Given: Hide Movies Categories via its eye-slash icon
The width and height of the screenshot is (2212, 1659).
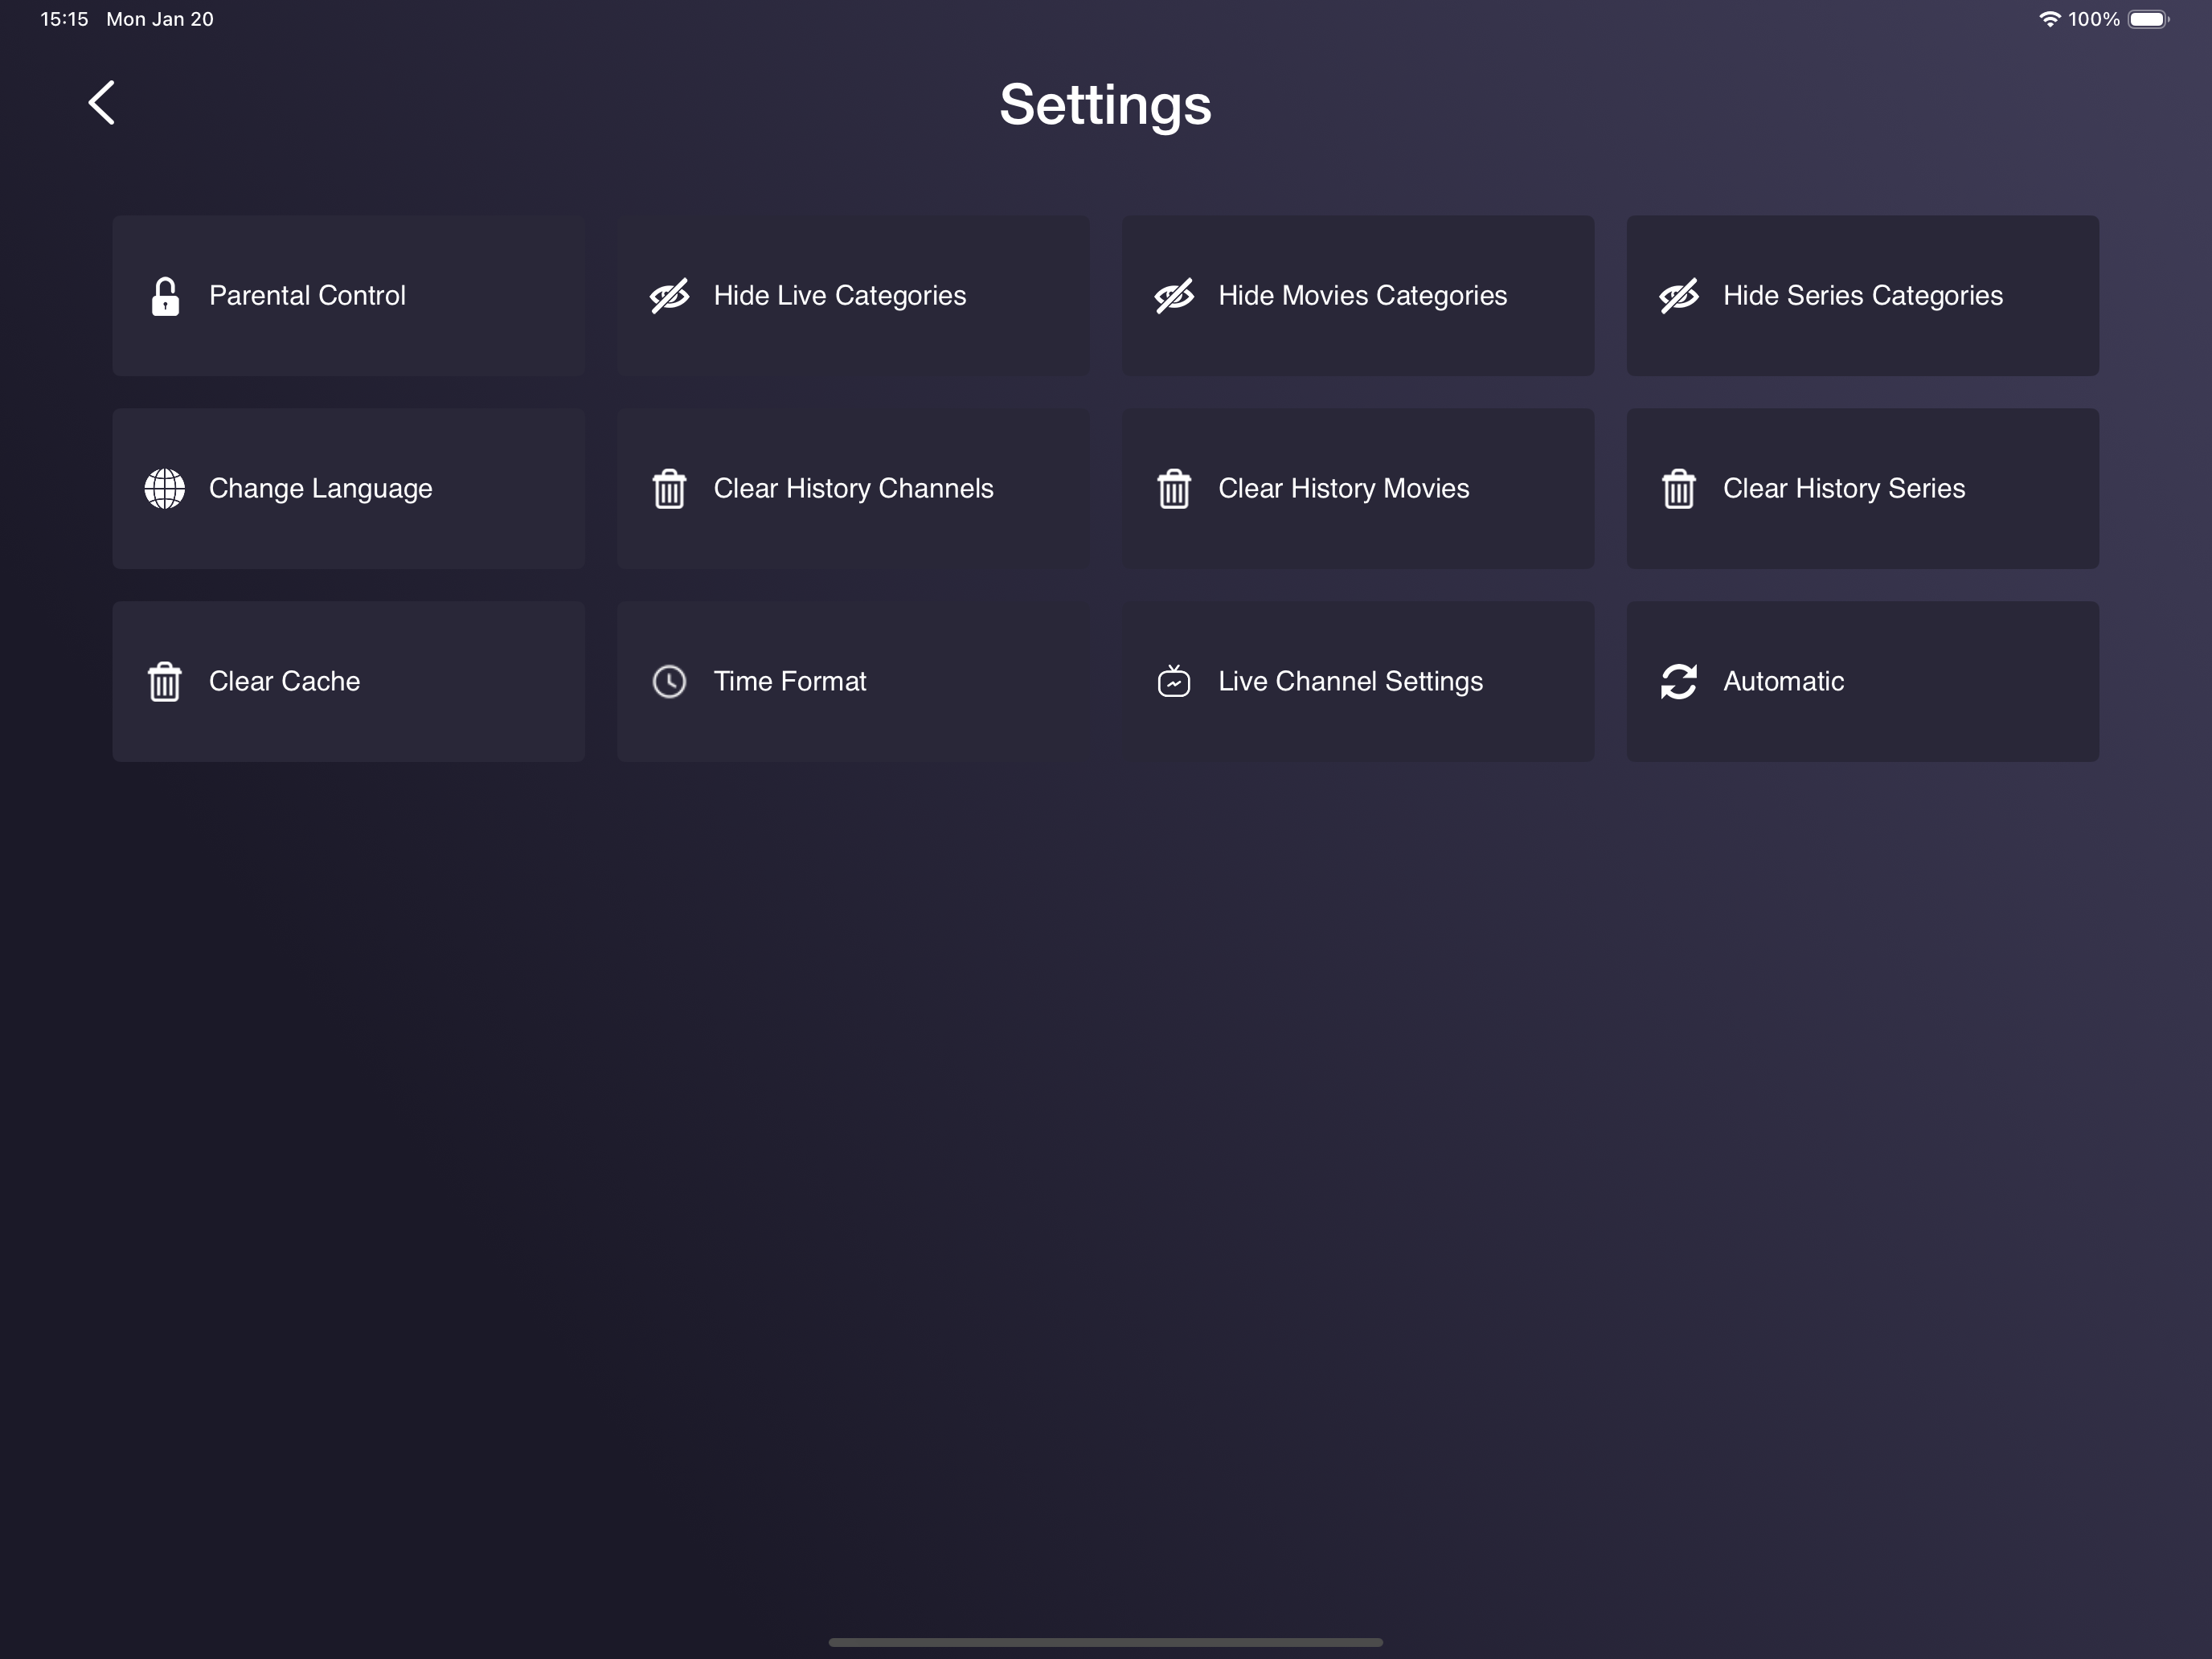Looking at the screenshot, I should coord(1174,296).
